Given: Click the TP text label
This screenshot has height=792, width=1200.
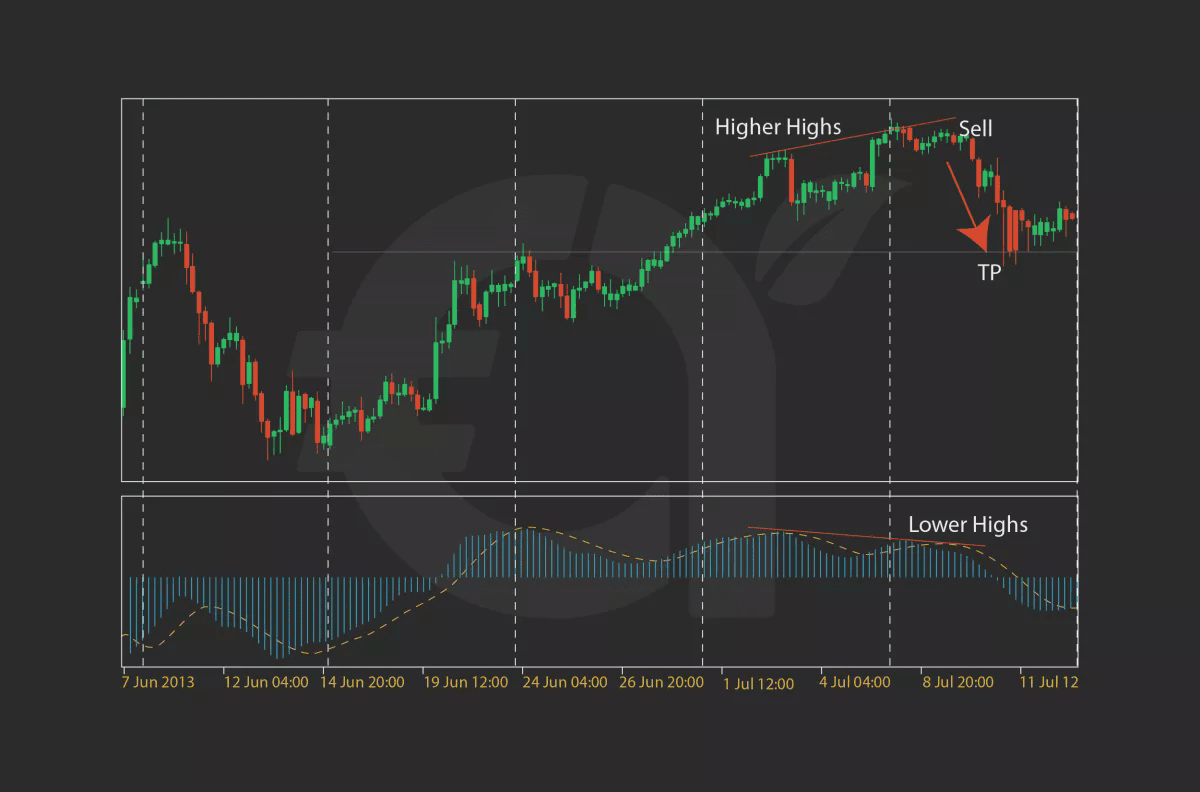Looking at the screenshot, I should [x=988, y=272].
